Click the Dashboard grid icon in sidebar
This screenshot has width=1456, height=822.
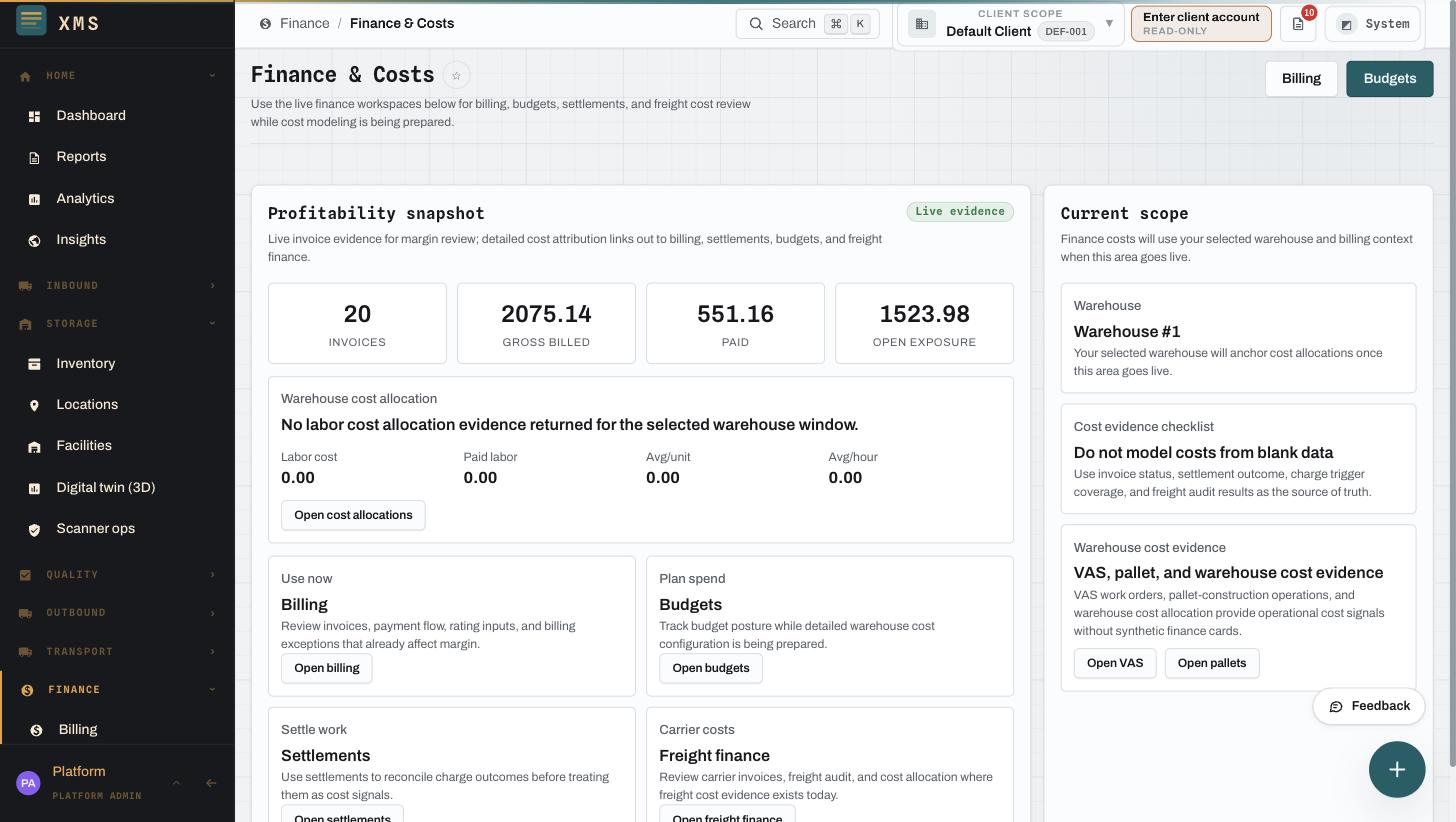click(x=34, y=116)
